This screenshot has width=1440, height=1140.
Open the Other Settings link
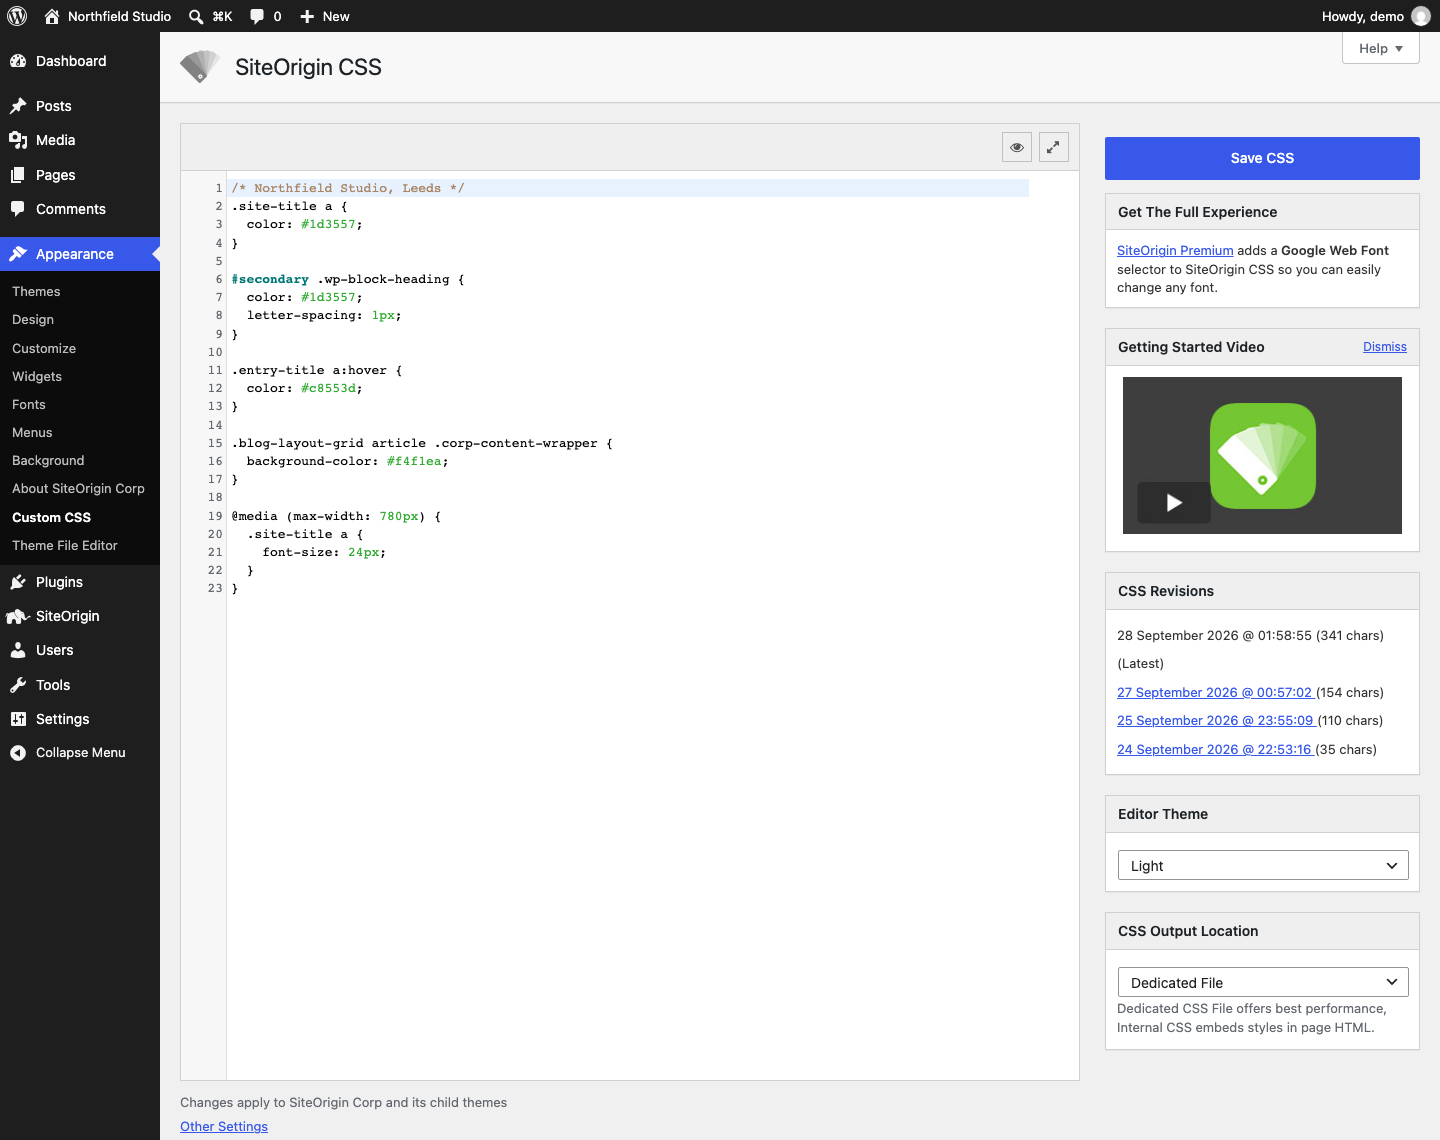click(224, 1126)
